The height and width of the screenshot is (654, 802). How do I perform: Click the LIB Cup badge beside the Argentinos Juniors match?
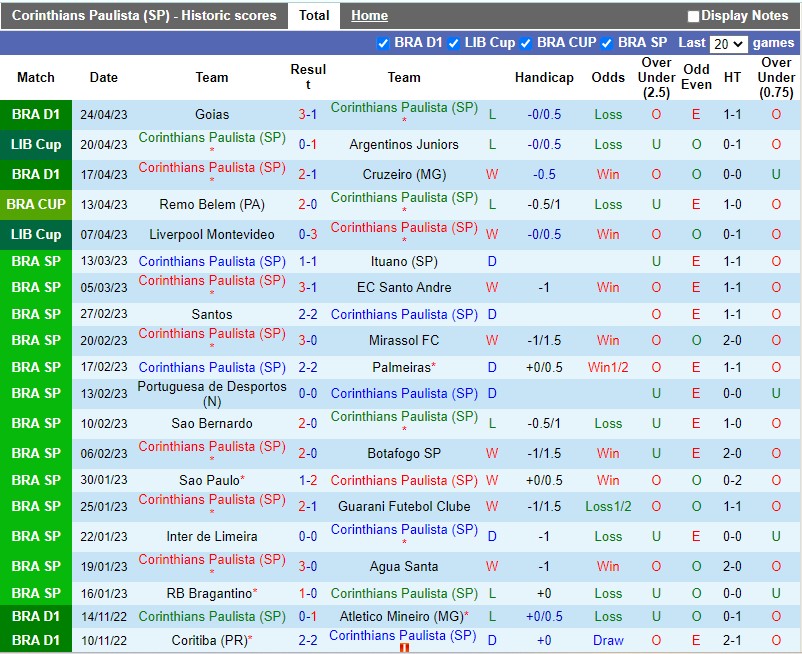36,144
